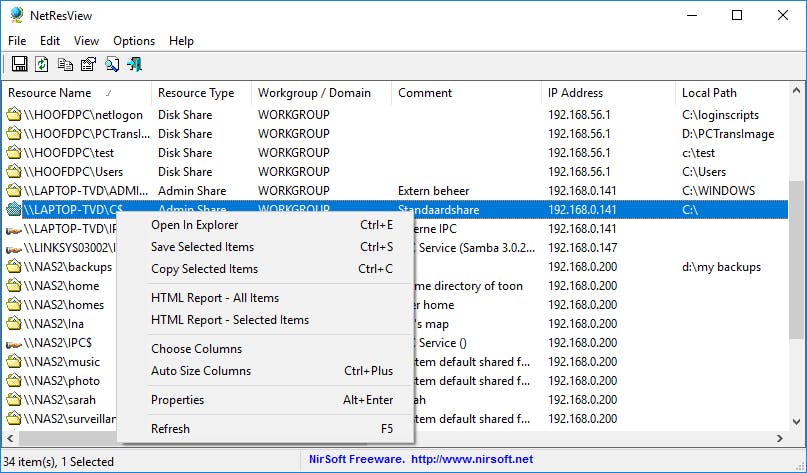Click the Auto Size Columns menu entry

point(201,371)
